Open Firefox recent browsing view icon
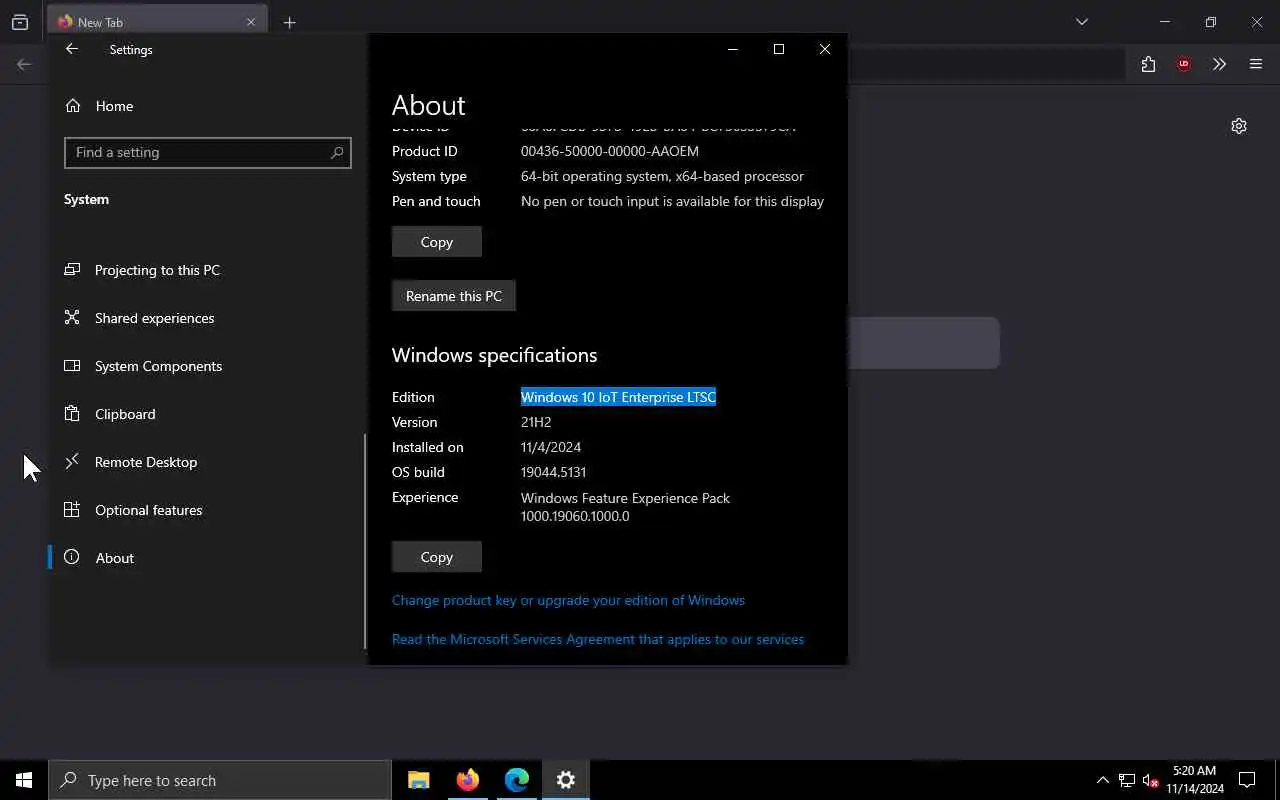 [20, 22]
